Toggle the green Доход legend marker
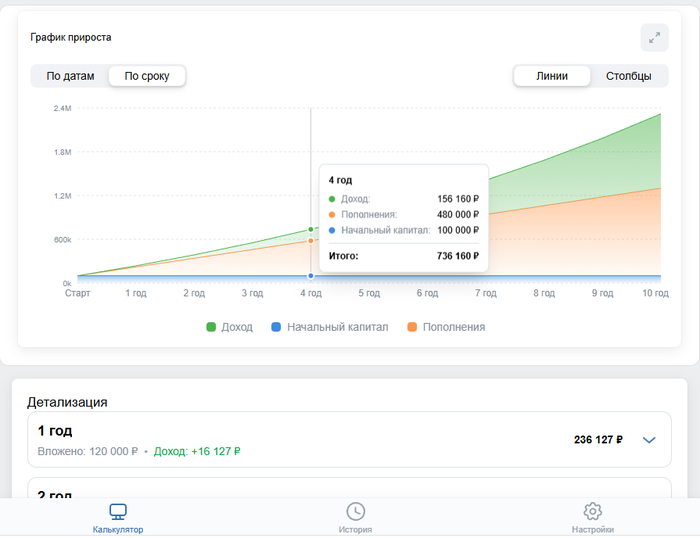This screenshot has width=700, height=538. coord(212,327)
